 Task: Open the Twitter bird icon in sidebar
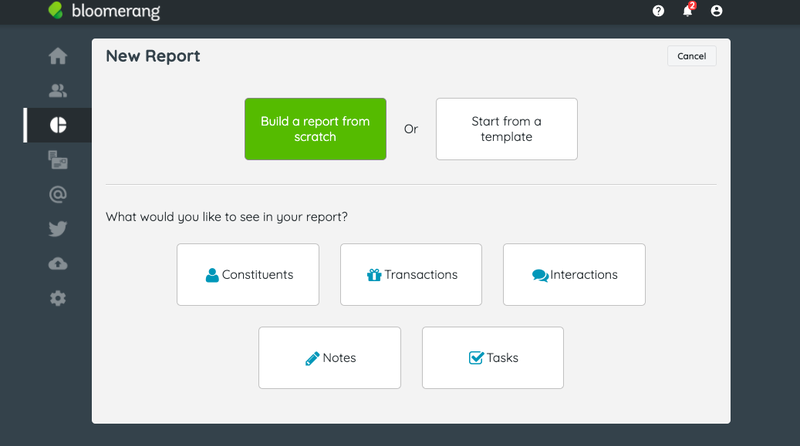[58, 229]
